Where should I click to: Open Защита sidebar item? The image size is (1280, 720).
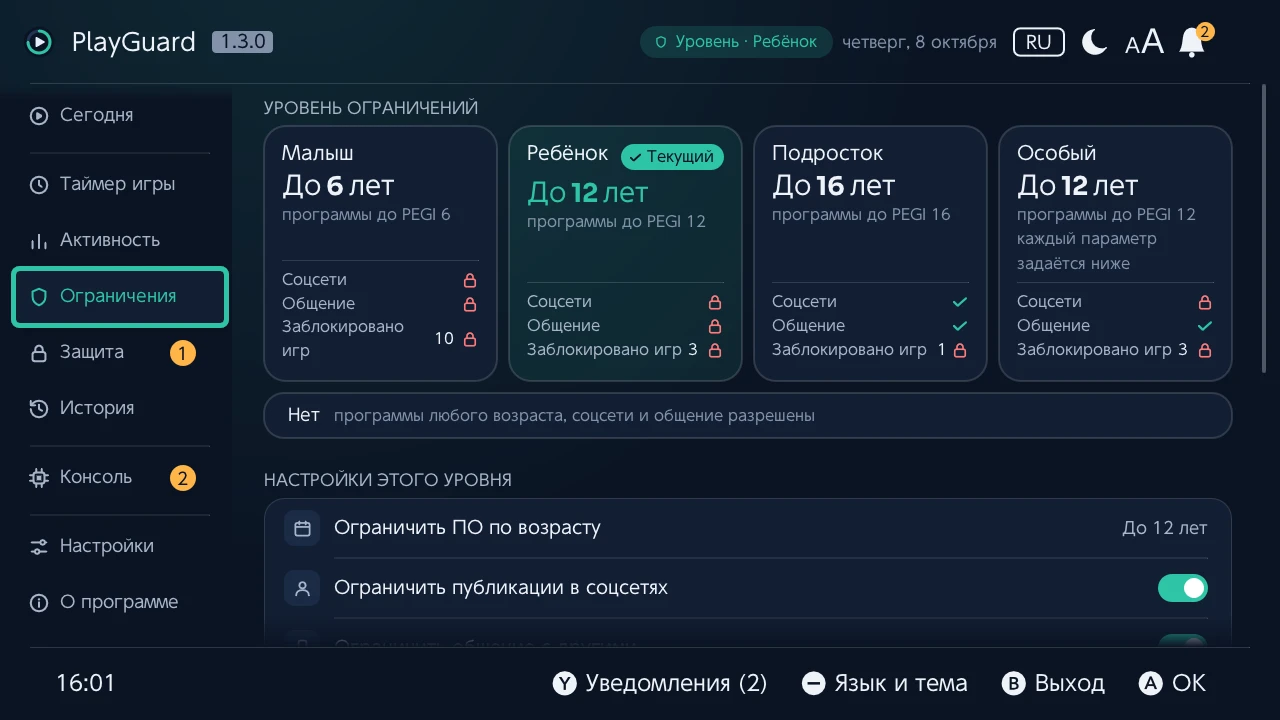point(120,352)
